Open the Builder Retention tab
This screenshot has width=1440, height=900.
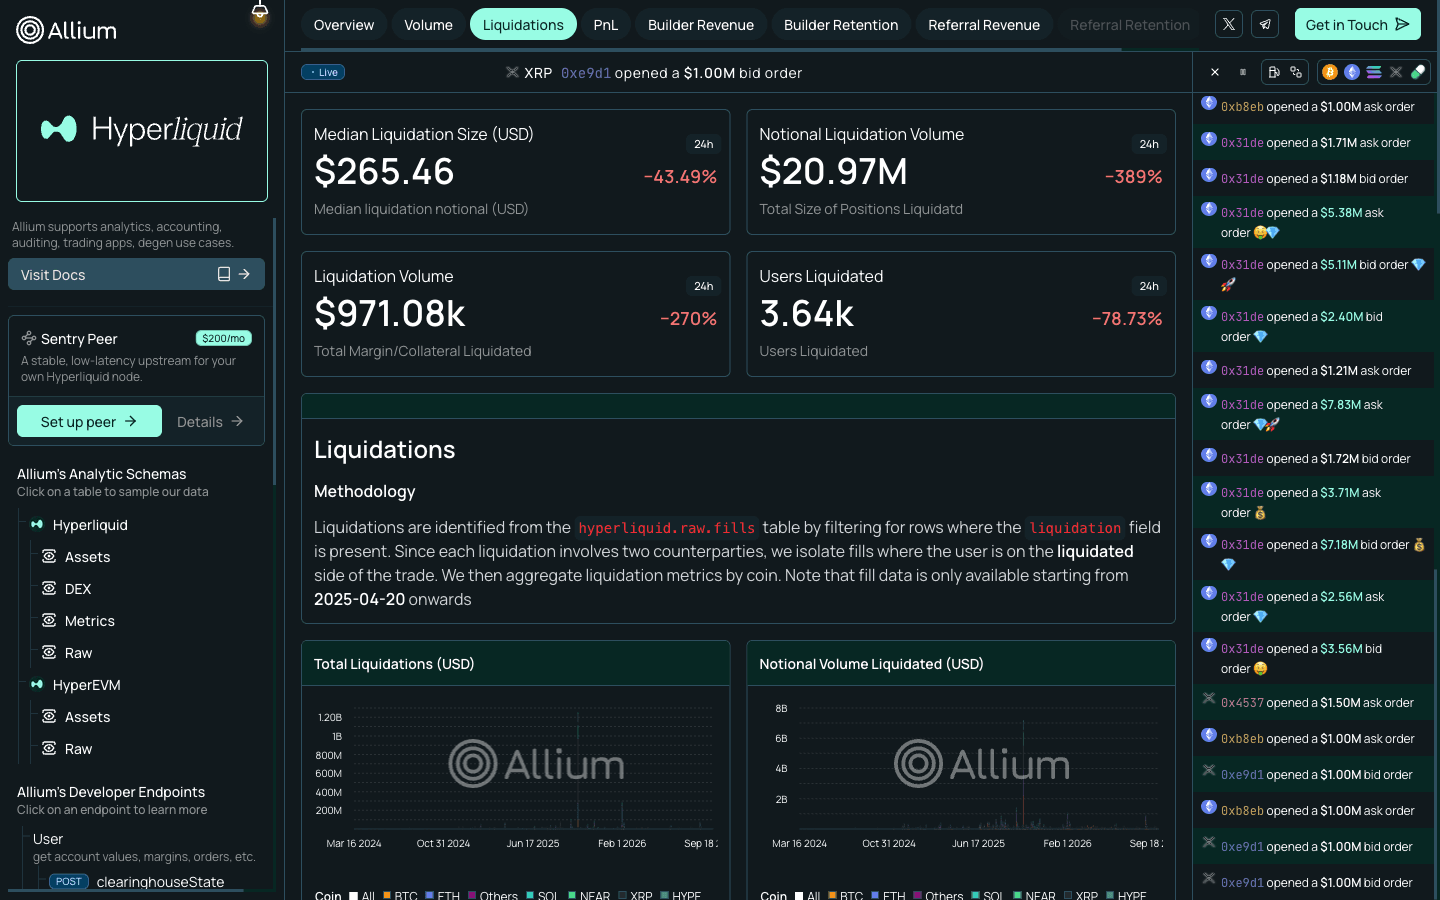pyautogui.click(x=841, y=25)
